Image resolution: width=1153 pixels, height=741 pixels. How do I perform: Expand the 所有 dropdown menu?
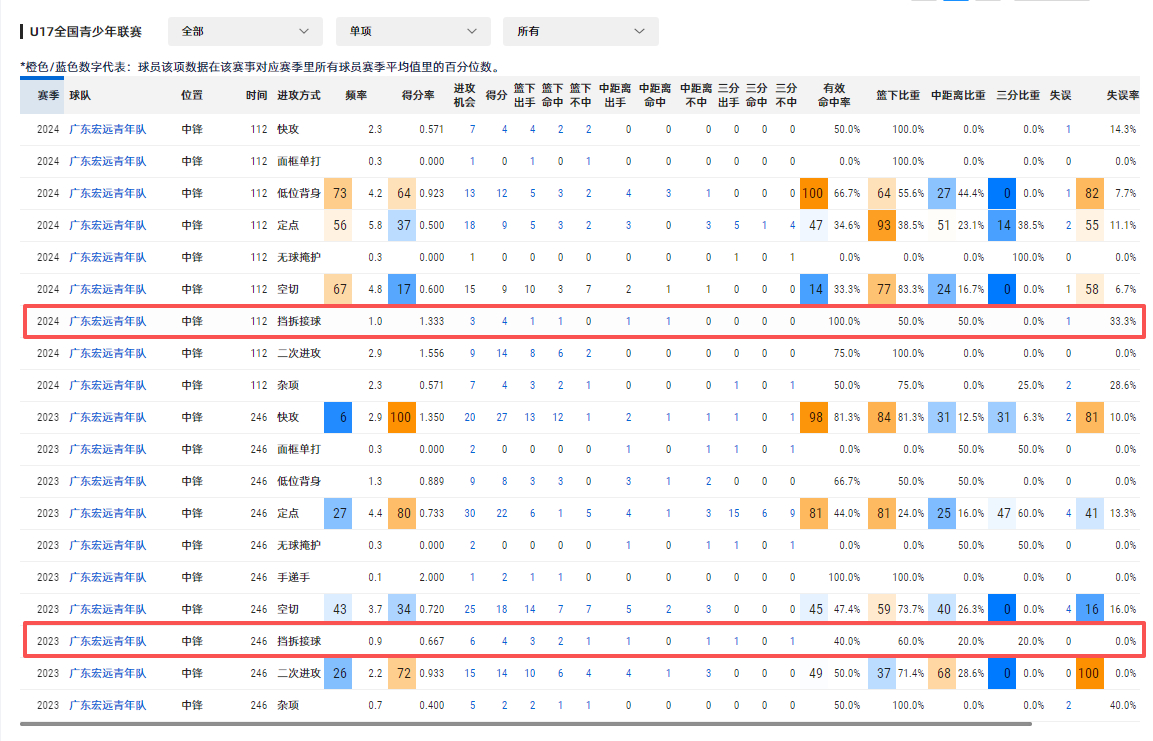580,31
